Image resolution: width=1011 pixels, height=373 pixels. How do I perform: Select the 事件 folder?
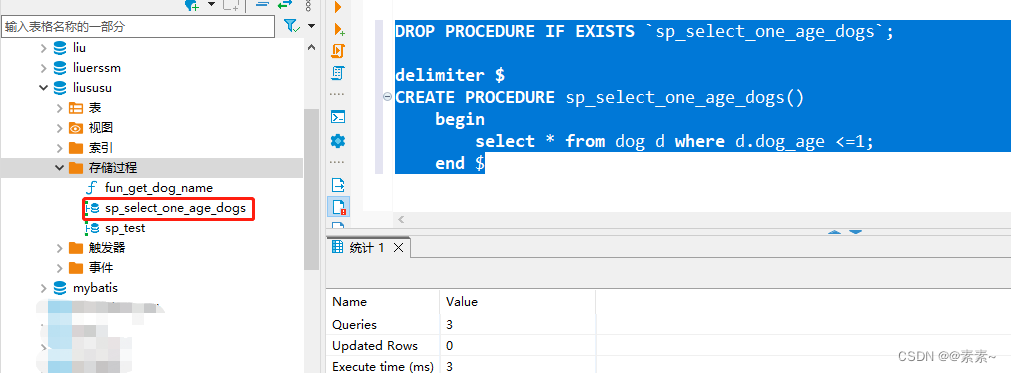tap(101, 267)
